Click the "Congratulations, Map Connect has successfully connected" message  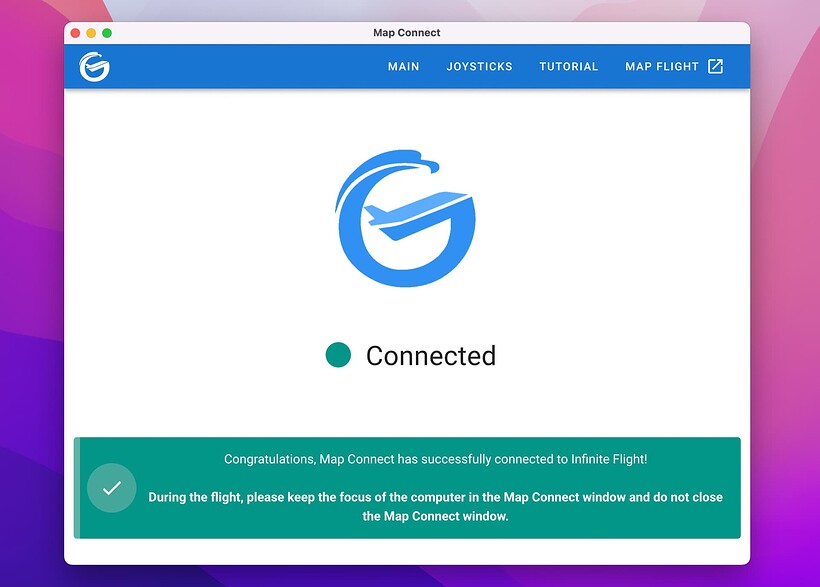click(436, 459)
